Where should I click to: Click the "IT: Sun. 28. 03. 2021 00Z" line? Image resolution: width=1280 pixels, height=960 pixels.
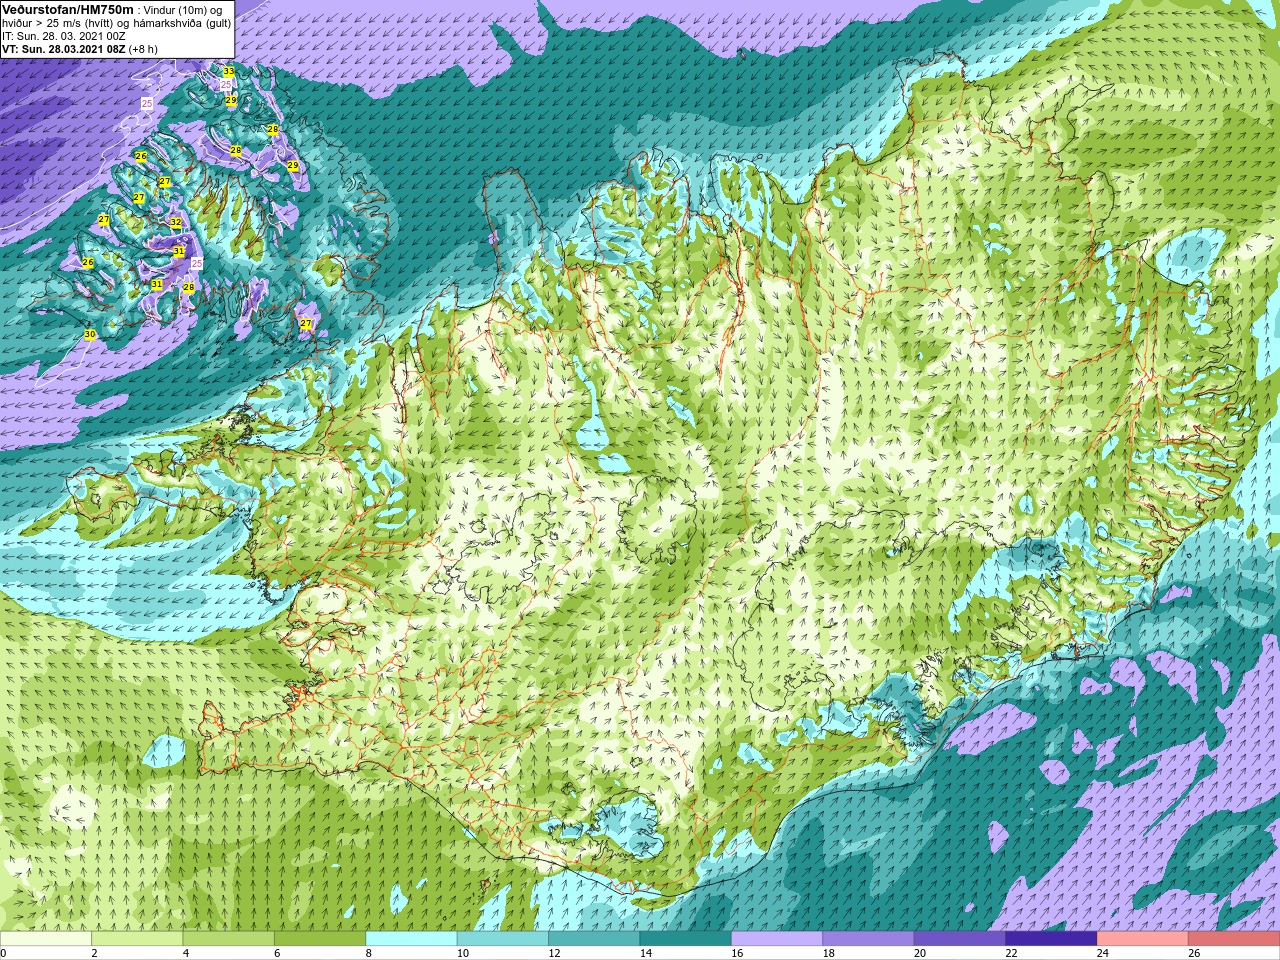63,35
